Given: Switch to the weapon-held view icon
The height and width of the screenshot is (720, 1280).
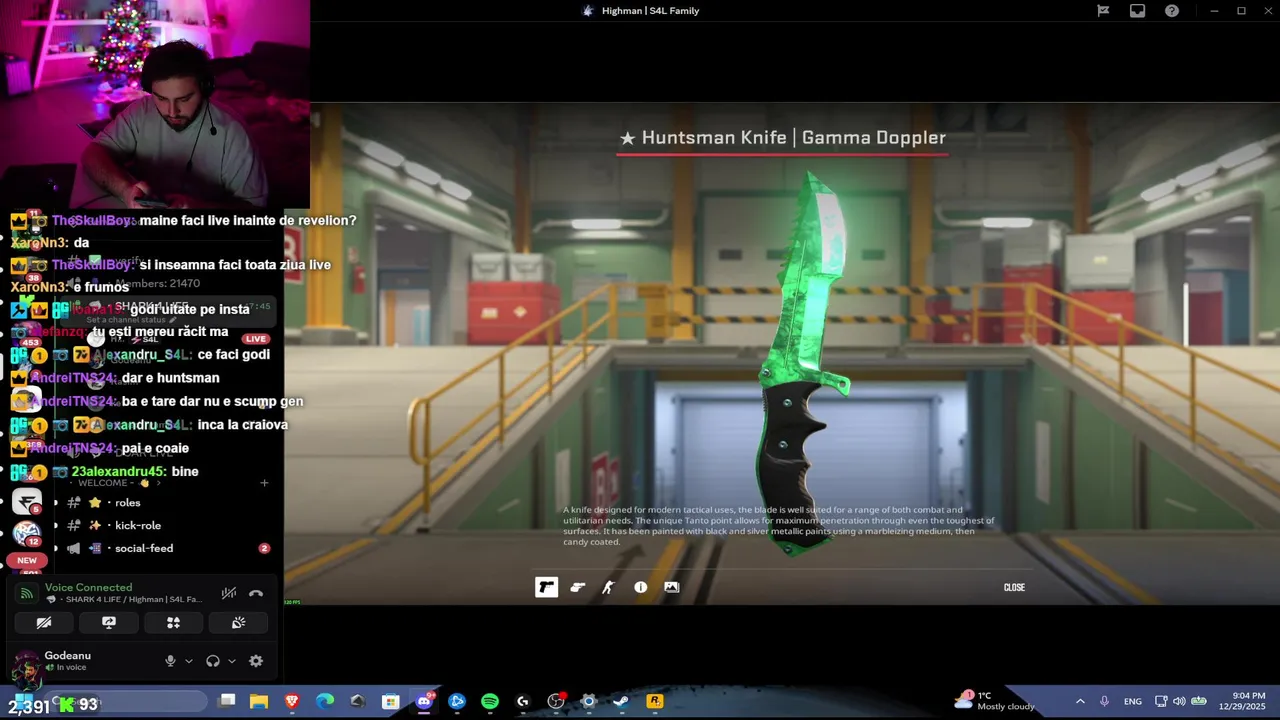Looking at the screenshot, I should click(x=577, y=587).
